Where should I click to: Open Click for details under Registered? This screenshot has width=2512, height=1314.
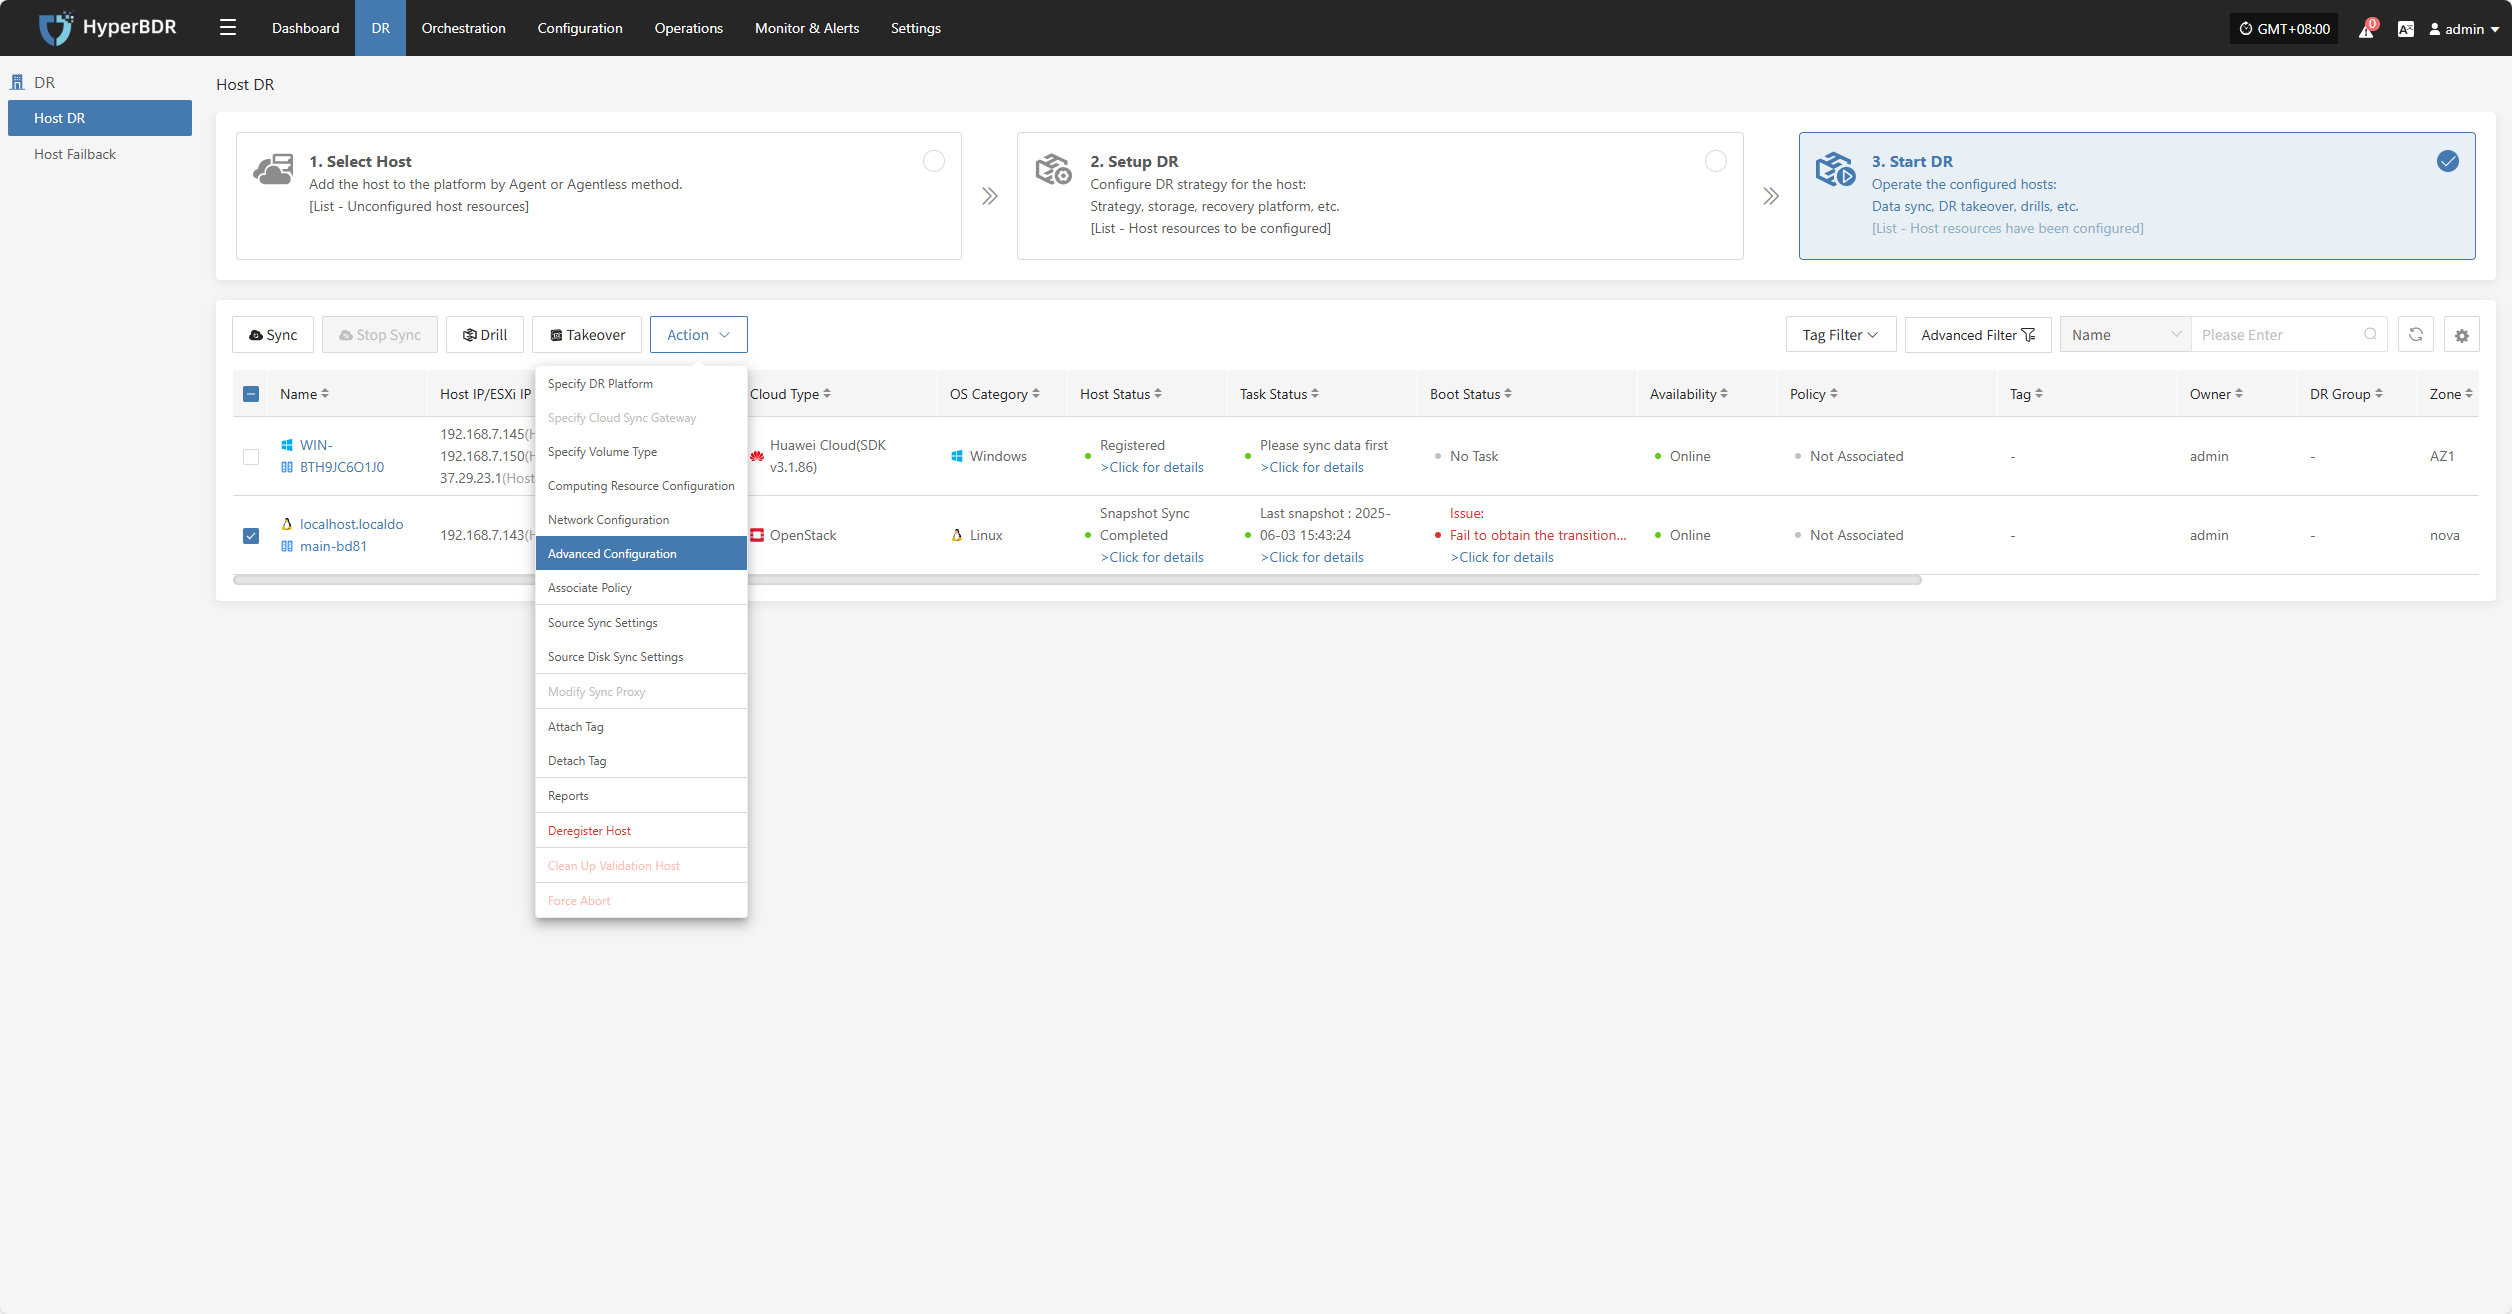tap(1152, 467)
